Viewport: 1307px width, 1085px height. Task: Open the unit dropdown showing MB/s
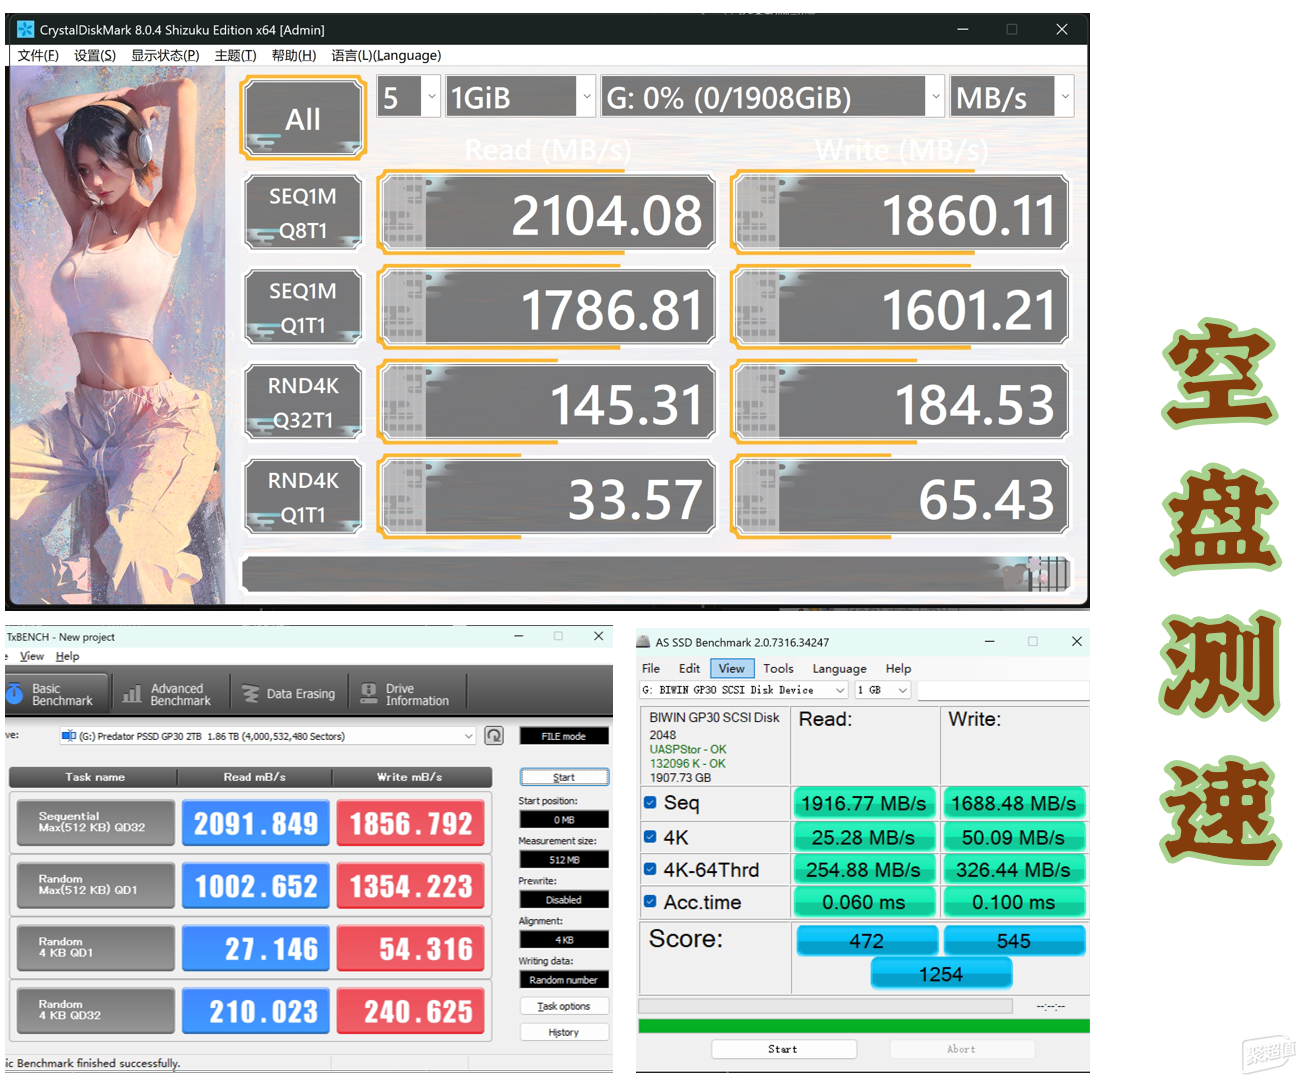click(x=1012, y=97)
